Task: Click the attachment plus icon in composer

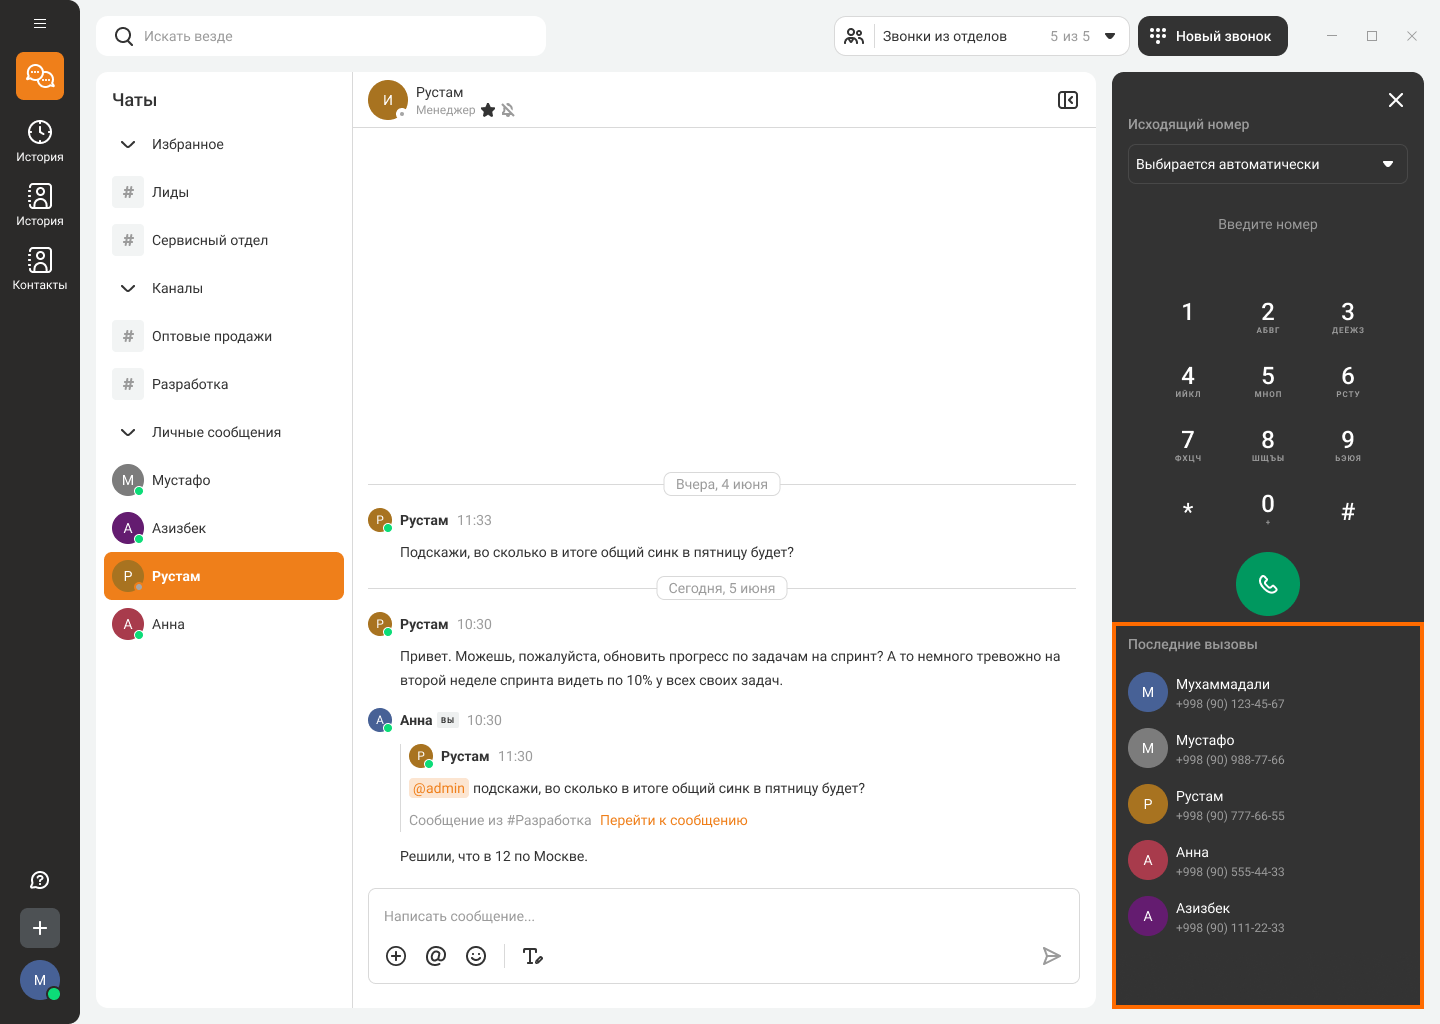Action: 396,956
